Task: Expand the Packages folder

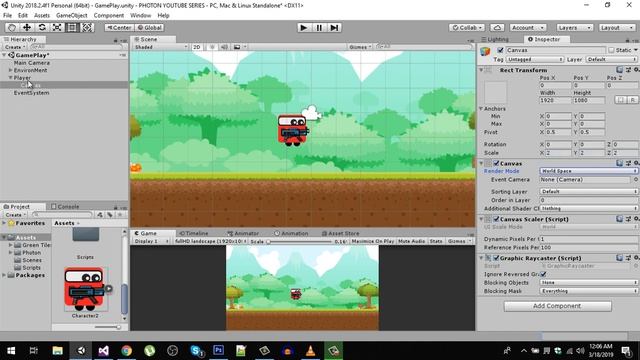Action: click(x=4, y=275)
